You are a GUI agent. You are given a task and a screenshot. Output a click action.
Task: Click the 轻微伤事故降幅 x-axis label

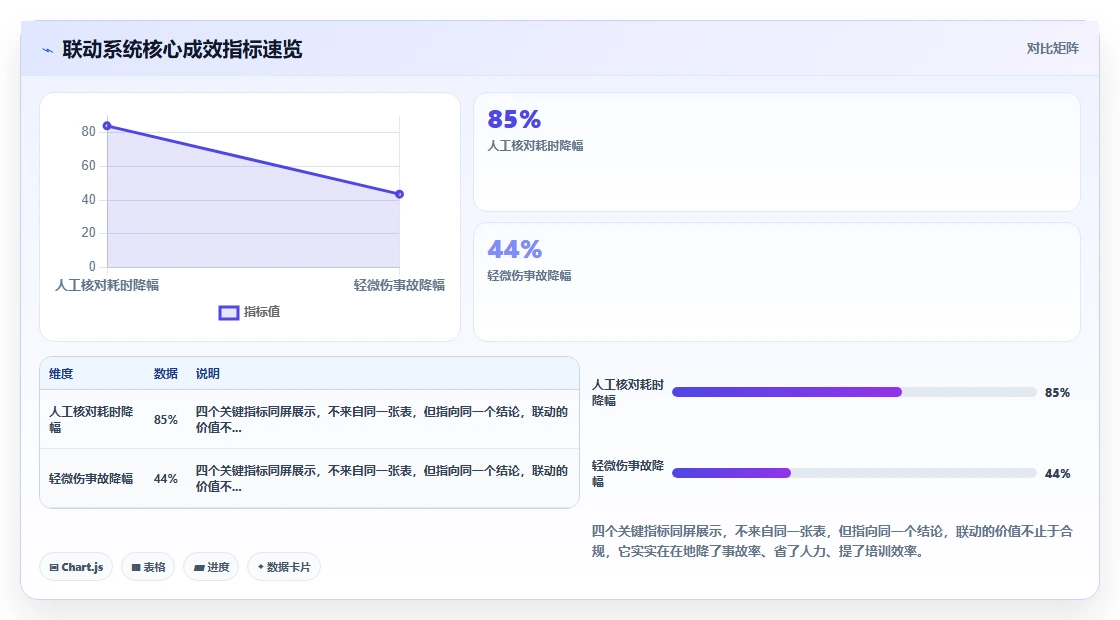click(399, 285)
